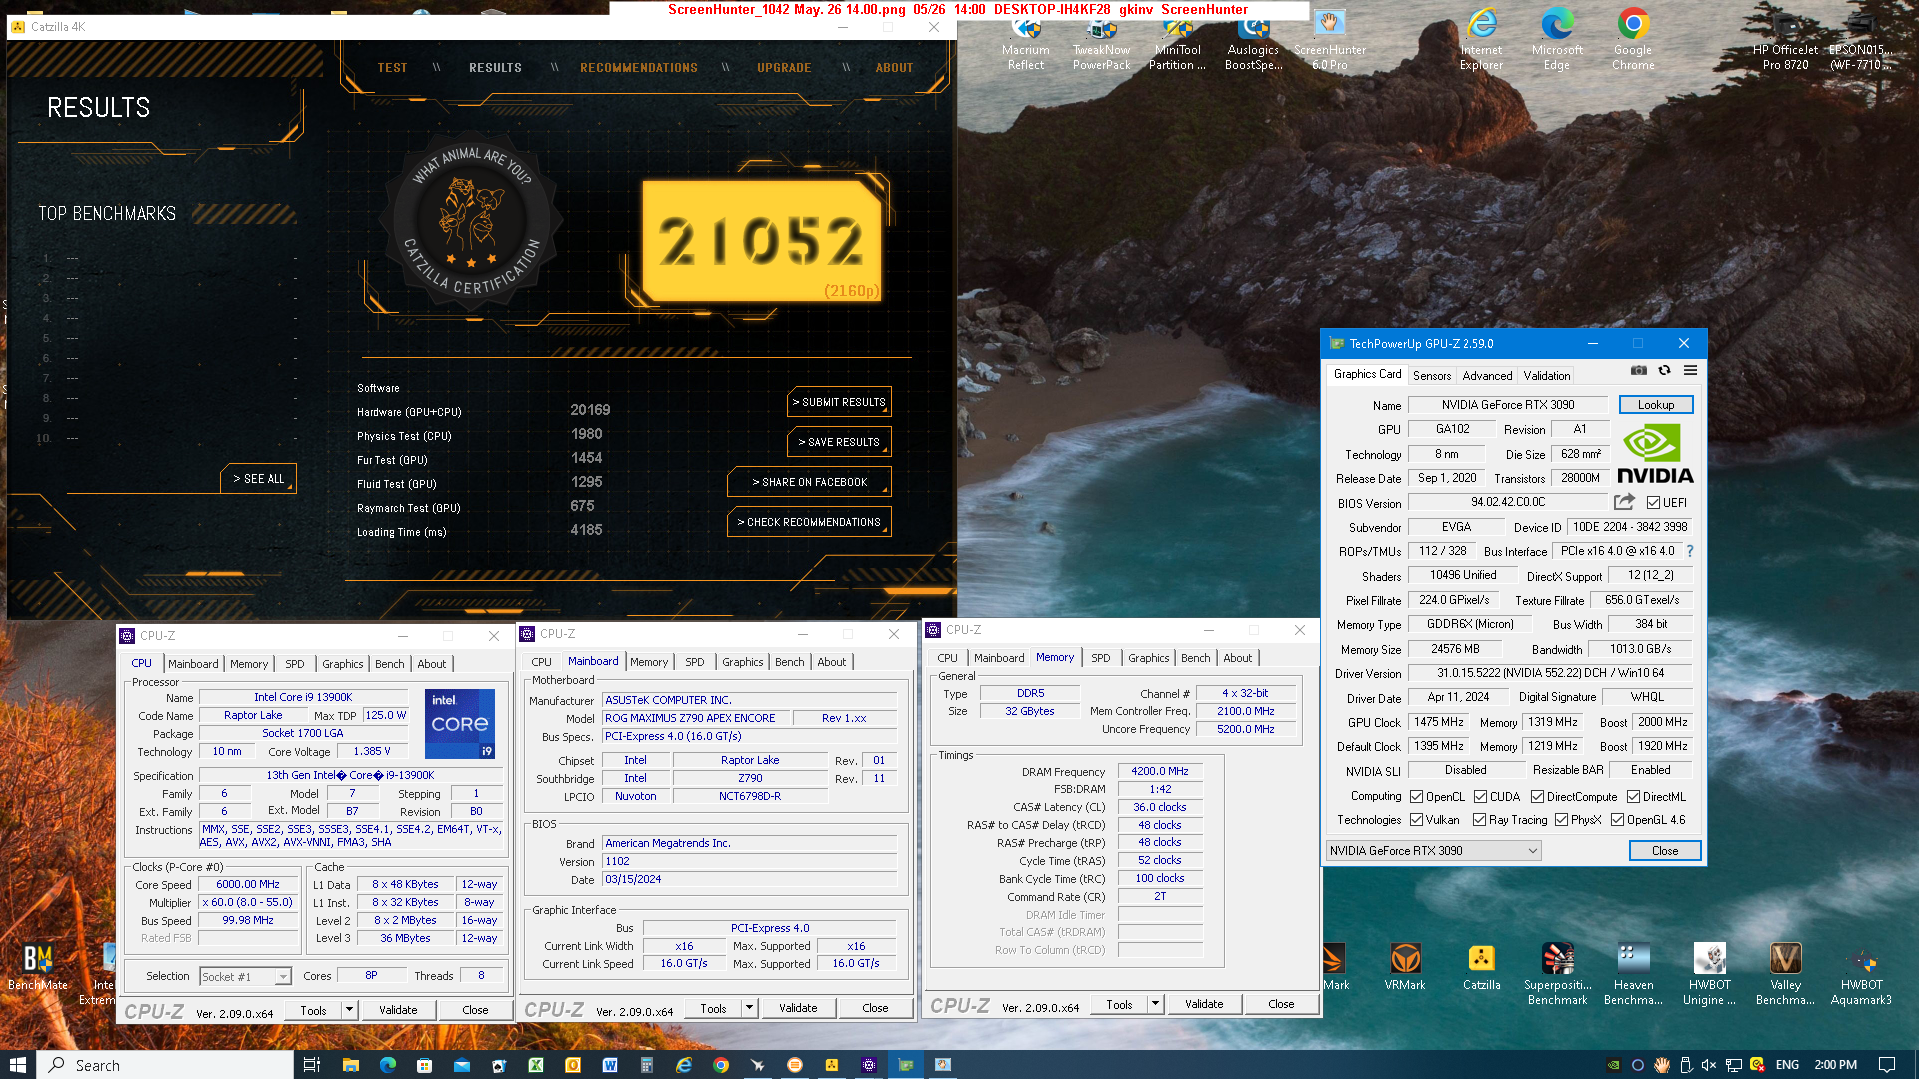Screen dimensions: 1919x1079
Task: Toggle OpenGL 4.6 checkbox
Action: (1617, 820)
